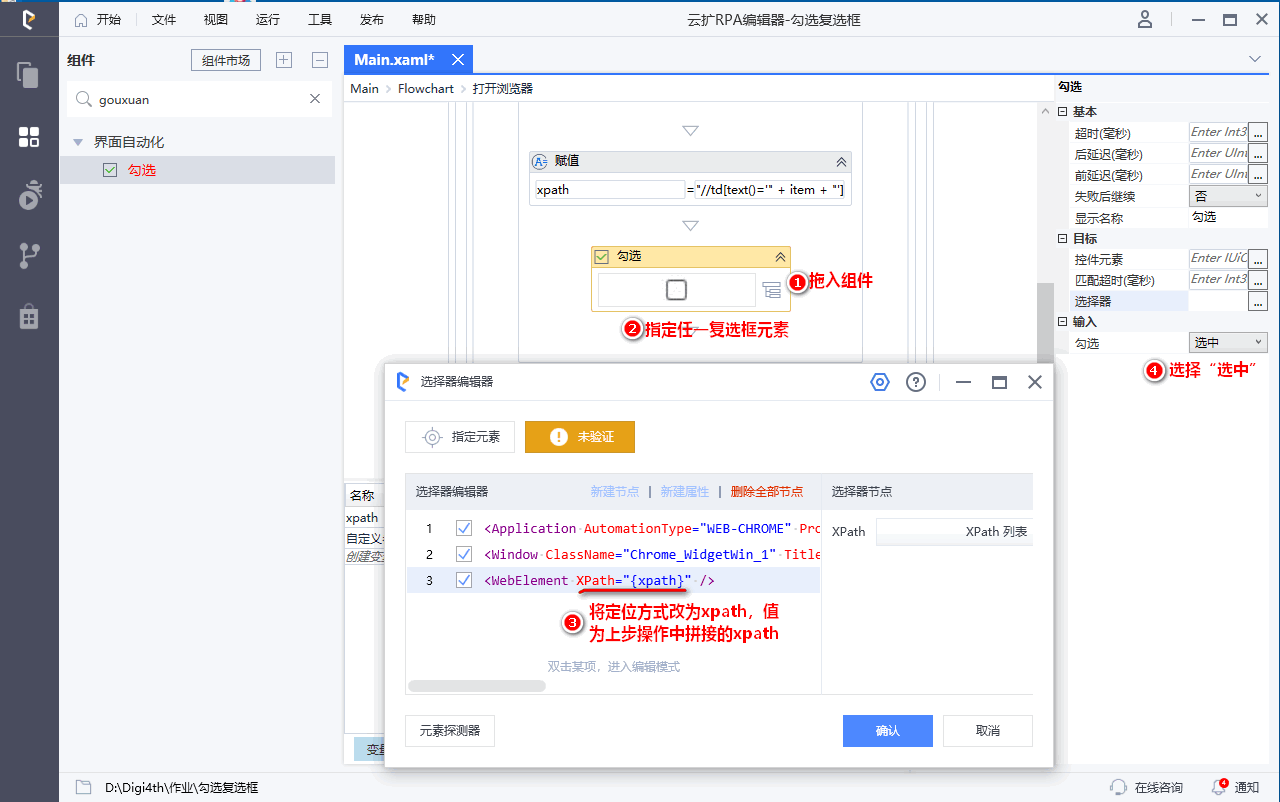1280x802 pixels.
Task: Open the source control branch icon
Action: pyautogui.click(x=29, y=256)
